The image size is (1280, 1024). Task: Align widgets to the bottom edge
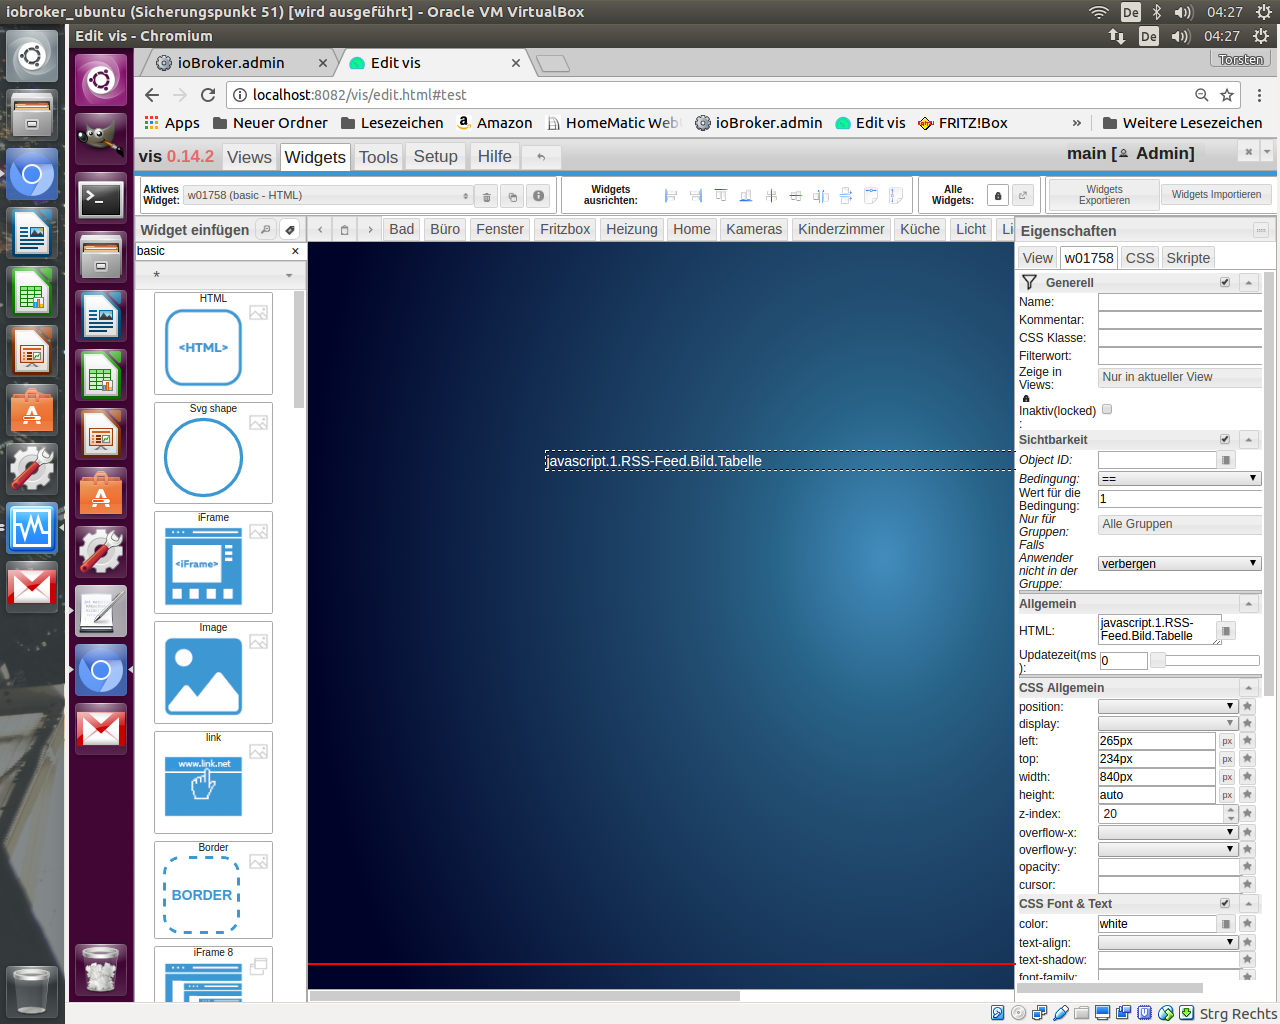click(x=746, y=195)
